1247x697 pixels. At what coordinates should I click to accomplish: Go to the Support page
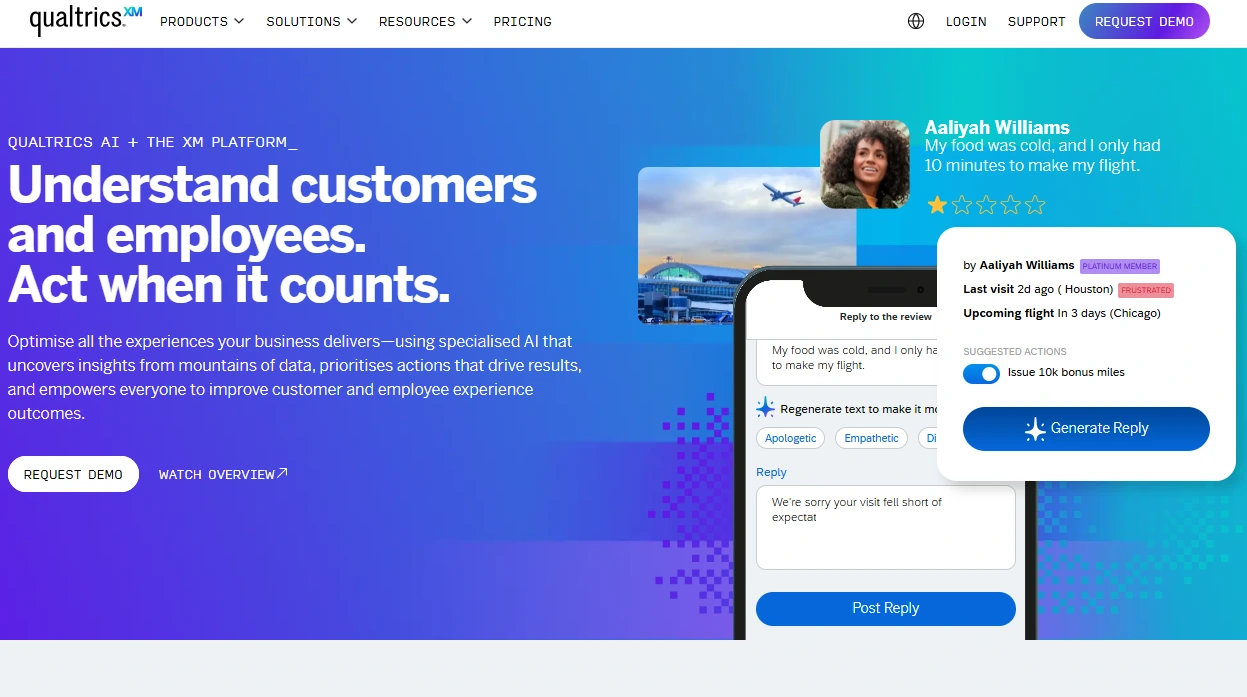1037,21
